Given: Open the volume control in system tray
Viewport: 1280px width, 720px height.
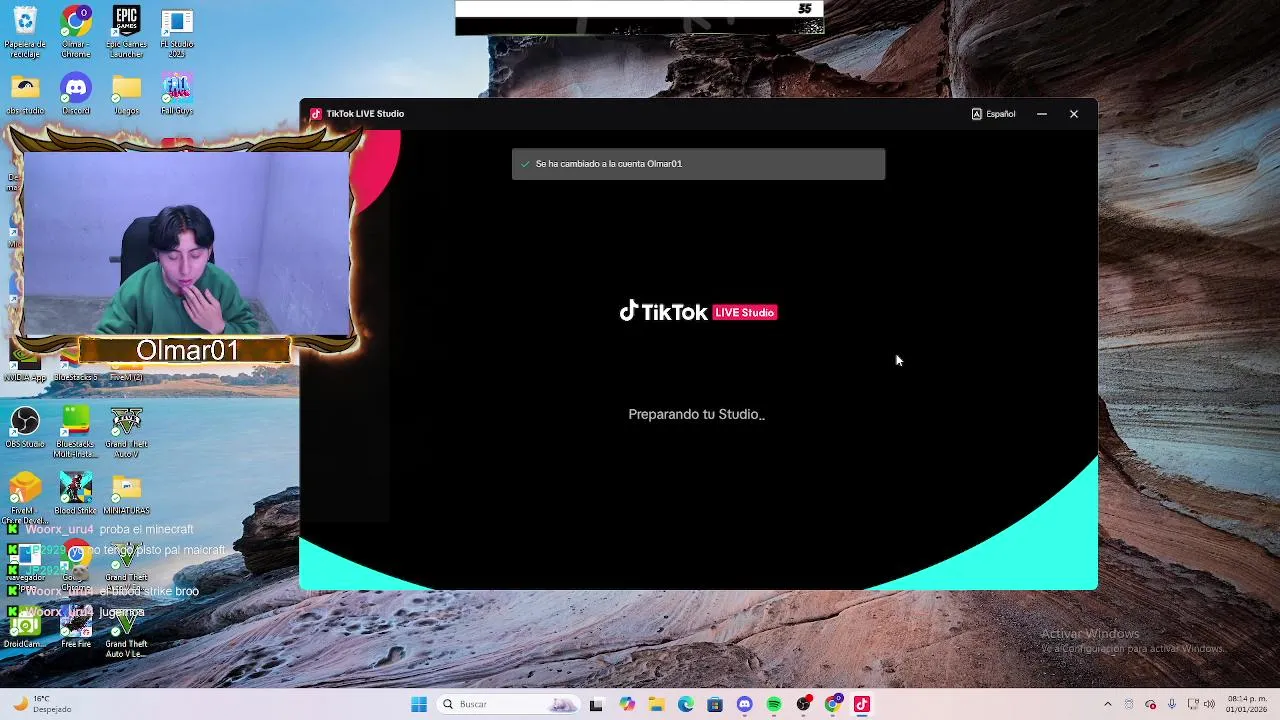Looking at the screenshot, I should pos(1209,704).
